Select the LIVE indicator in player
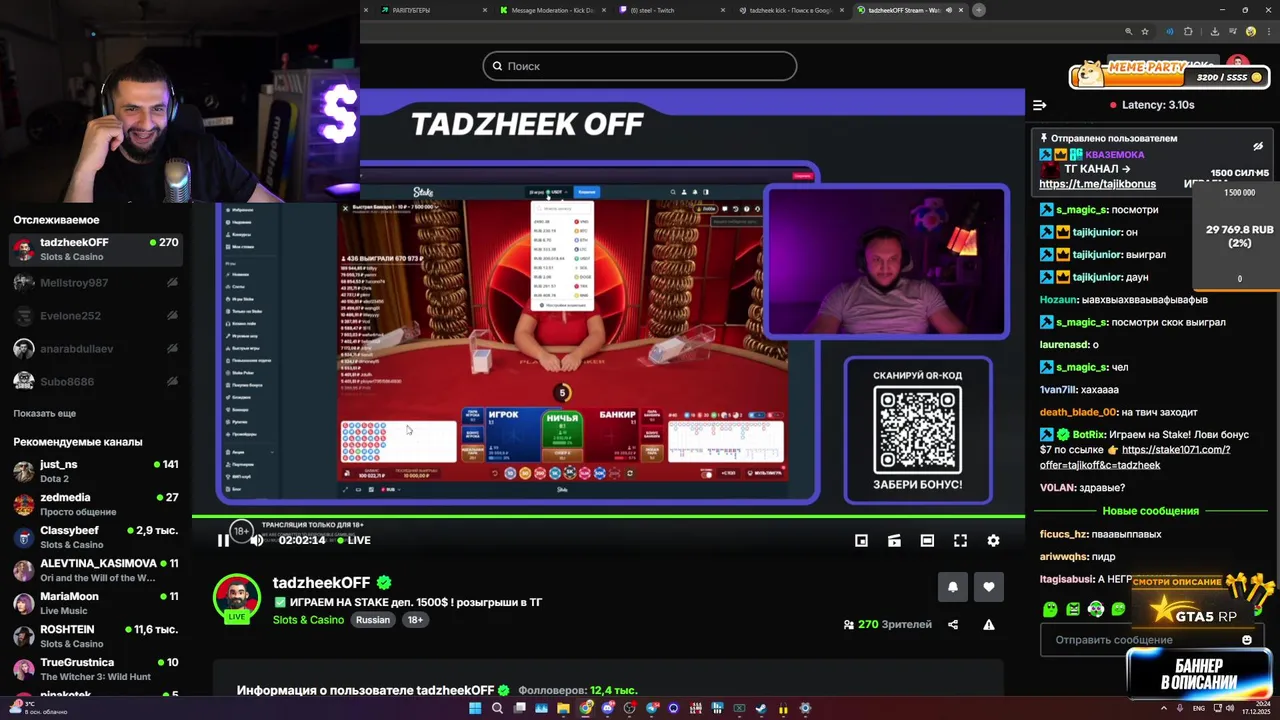This screenshot has height=720, width=1280. coord(354,540)
